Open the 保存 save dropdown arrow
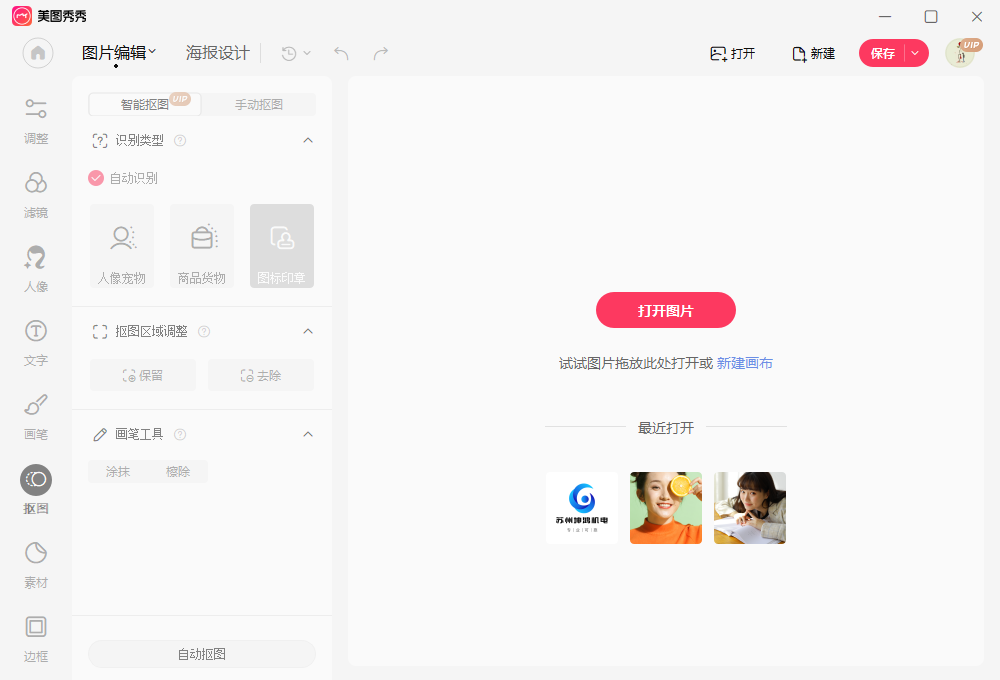1000x680 pixels. (x=916, y=53)
